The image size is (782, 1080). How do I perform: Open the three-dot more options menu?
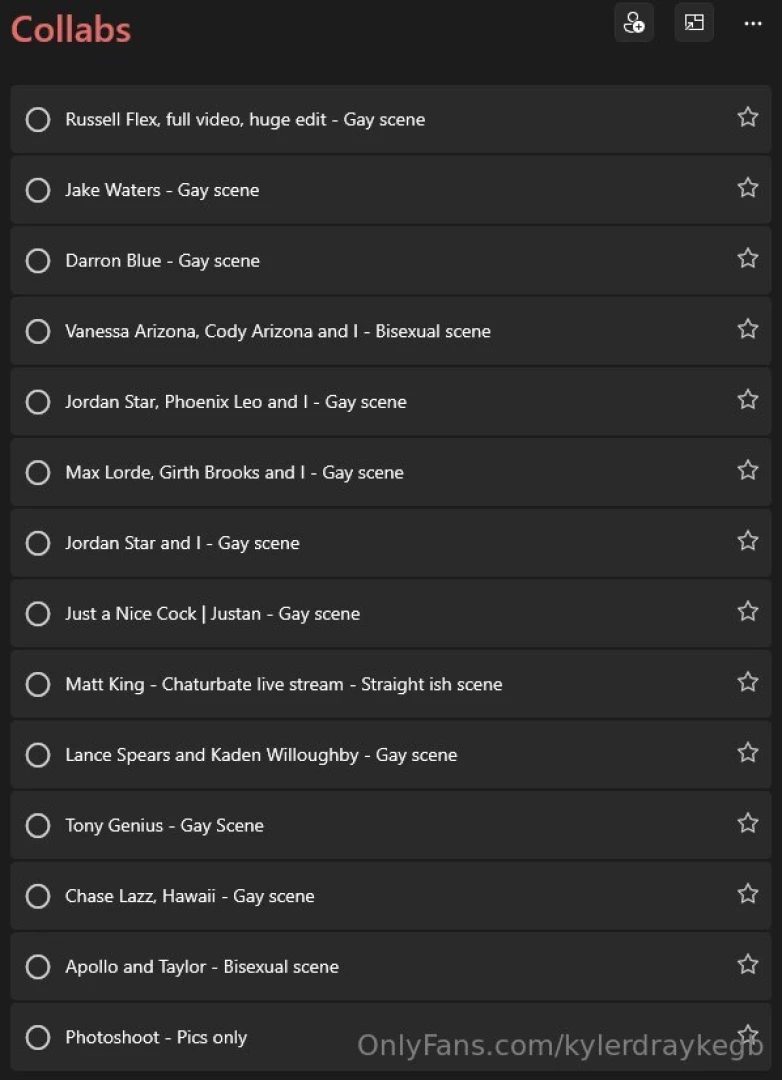[x=753, y=23]
